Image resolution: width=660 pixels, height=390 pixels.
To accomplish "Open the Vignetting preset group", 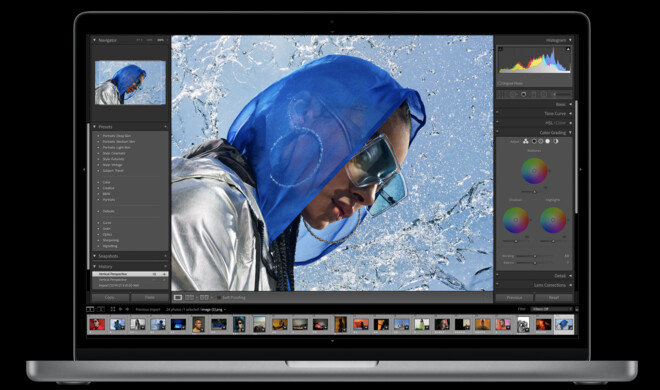I will 110,246.
